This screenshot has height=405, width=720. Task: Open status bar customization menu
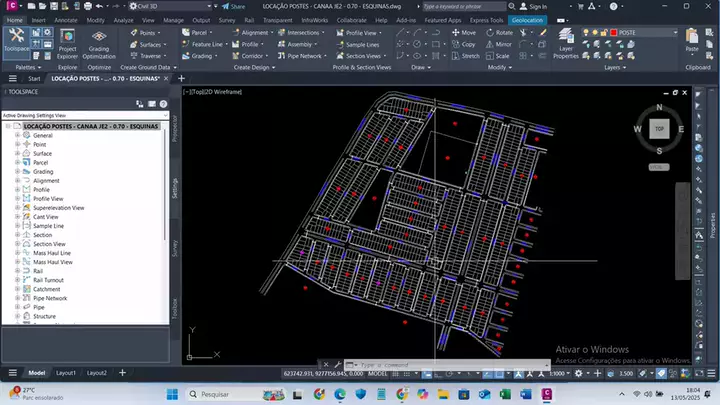[x=711, y=374]
